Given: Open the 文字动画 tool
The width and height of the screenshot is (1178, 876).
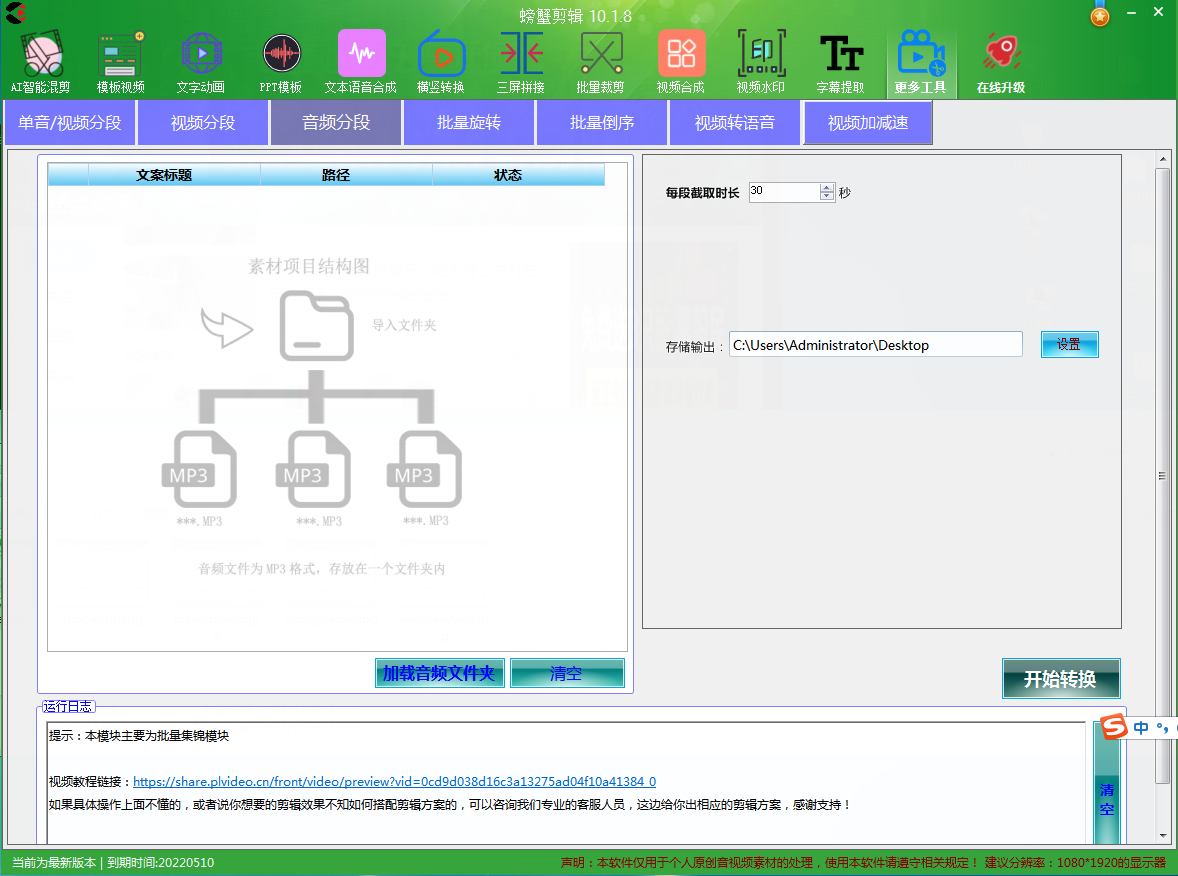Looking at the screenshot, I should (x=201, y=63).
